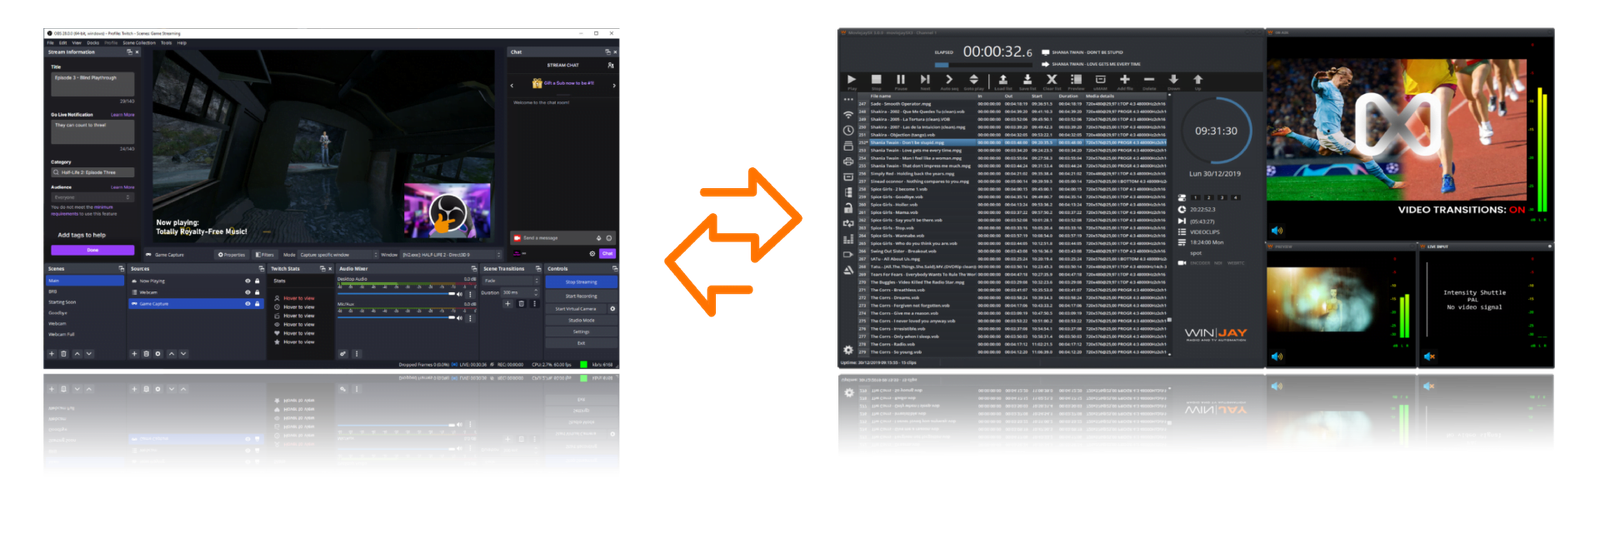Select The Corrs - Breathless row in WinJay

[1012, 290]
